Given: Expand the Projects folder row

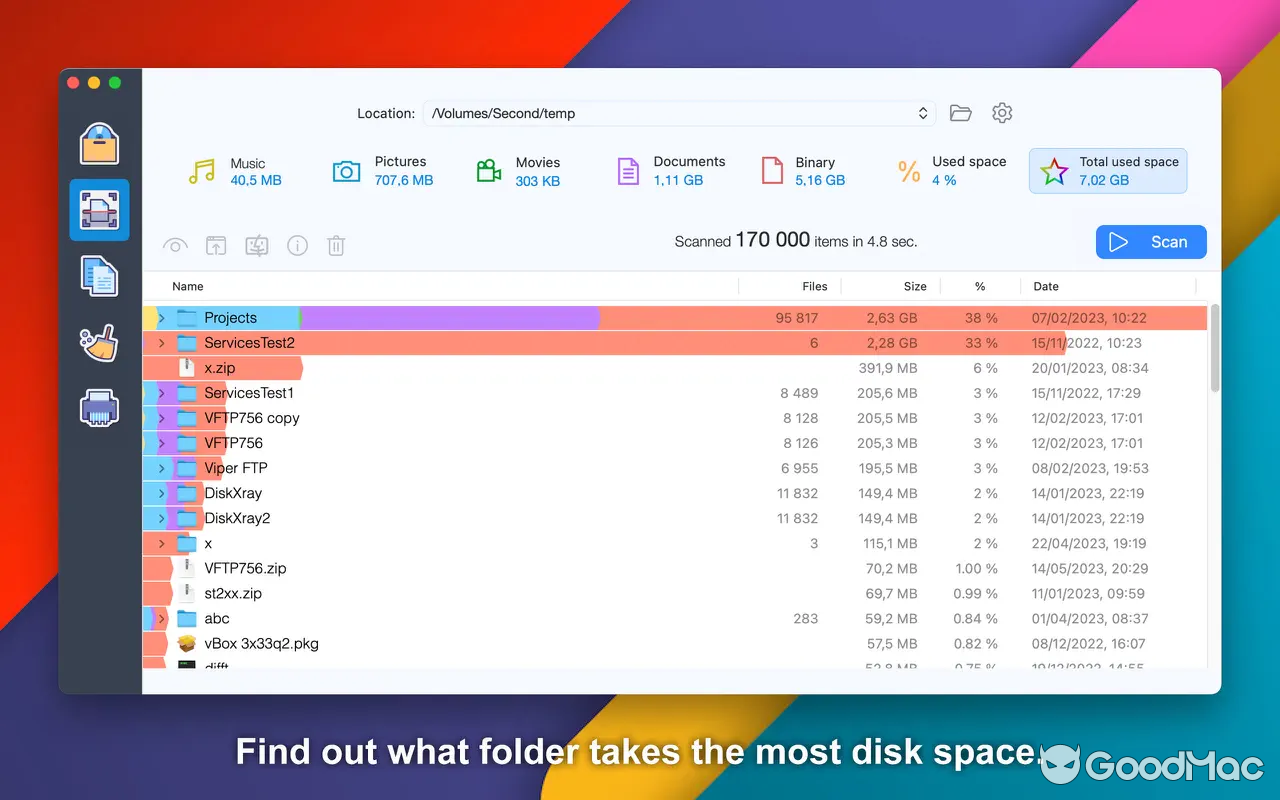Looking at the screenshot, I should pos(160,317).
